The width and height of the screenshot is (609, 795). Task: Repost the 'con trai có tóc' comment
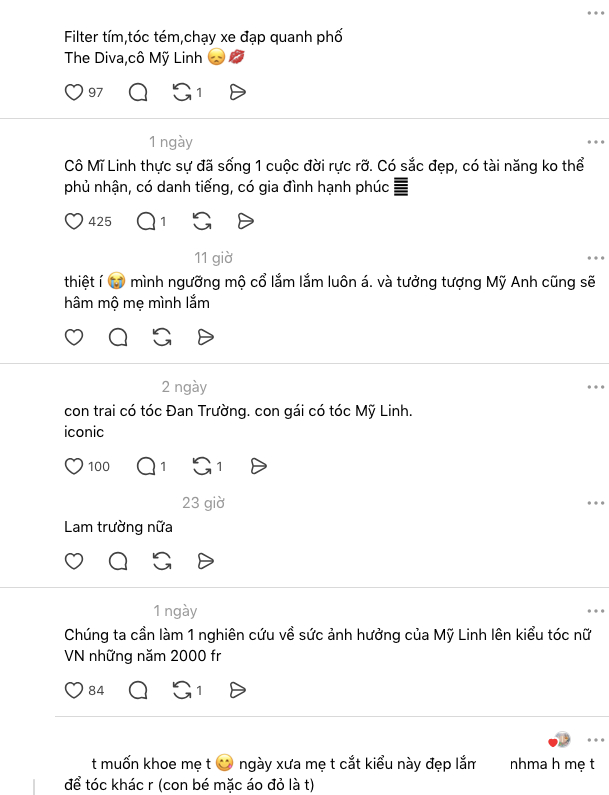pyautogui.click(x=202, y=466)
